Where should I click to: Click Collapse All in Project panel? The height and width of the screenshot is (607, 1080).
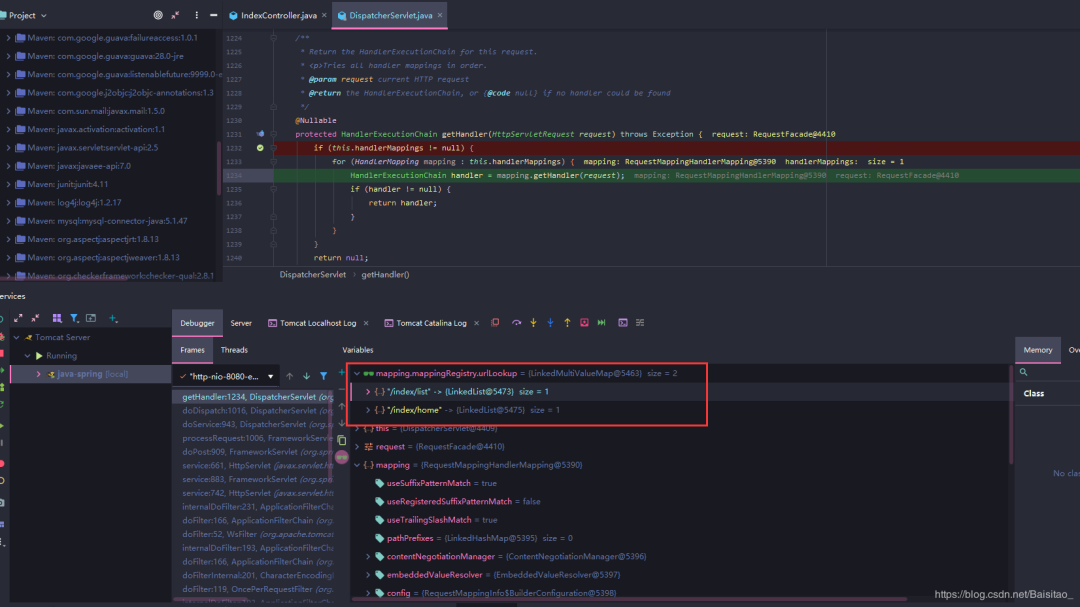(x=176, y=15)
